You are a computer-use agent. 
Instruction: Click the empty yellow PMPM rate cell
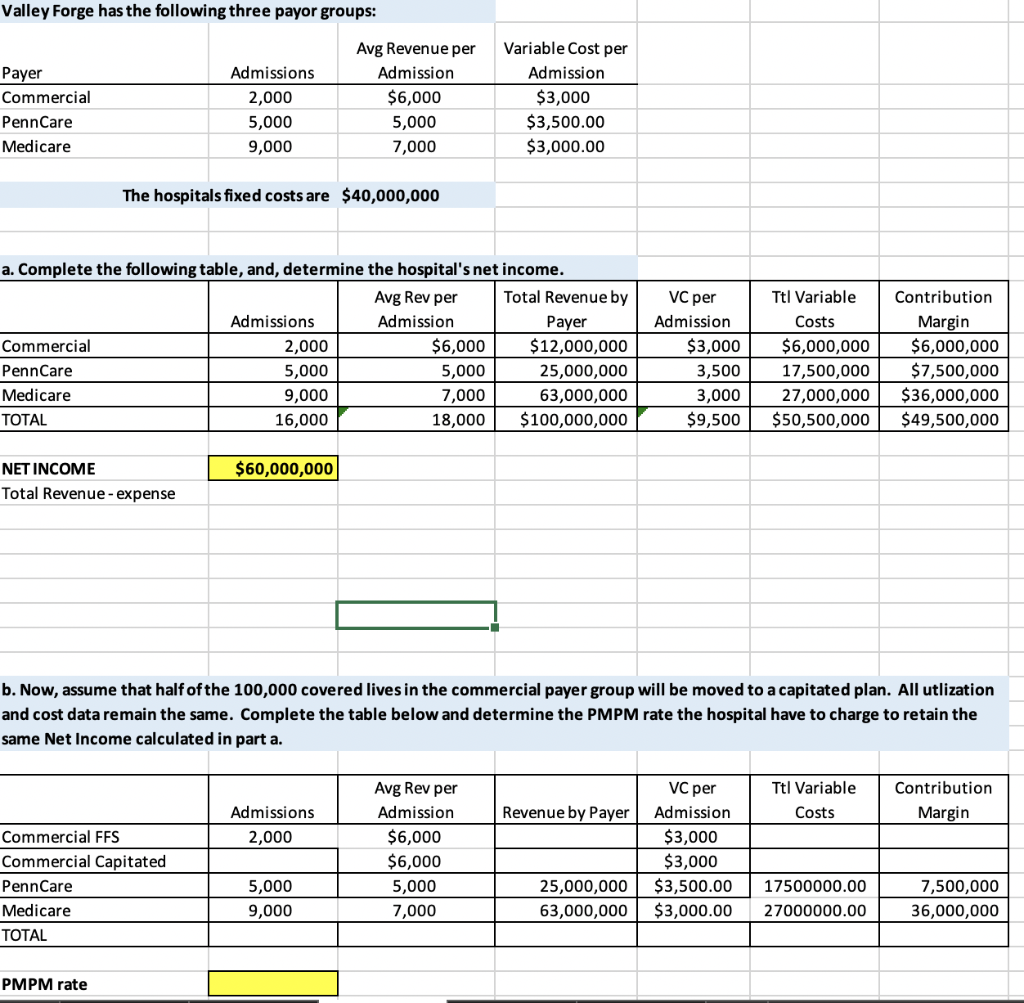(x=273, y=983)
